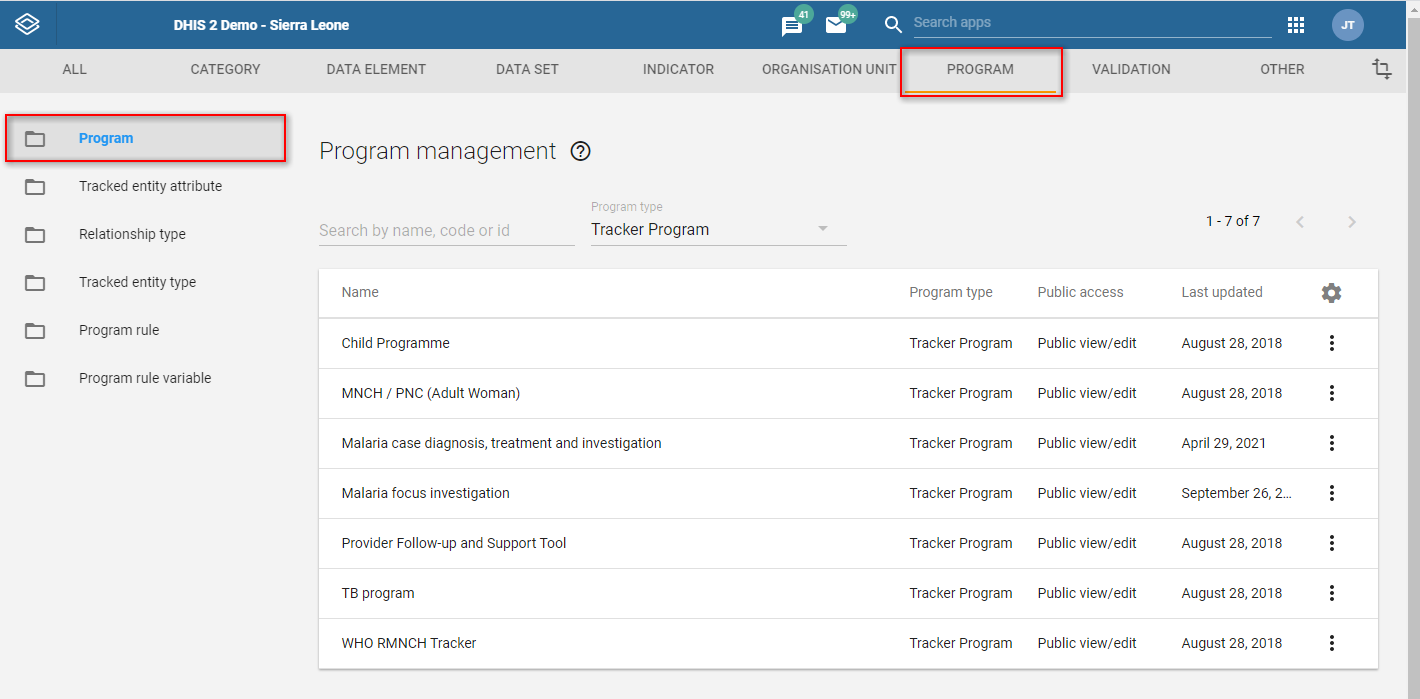The height and width of the screenshot is (699, 1420).
Task: Select Program rule variable in sidebar
Action: [x=145, y=378]
